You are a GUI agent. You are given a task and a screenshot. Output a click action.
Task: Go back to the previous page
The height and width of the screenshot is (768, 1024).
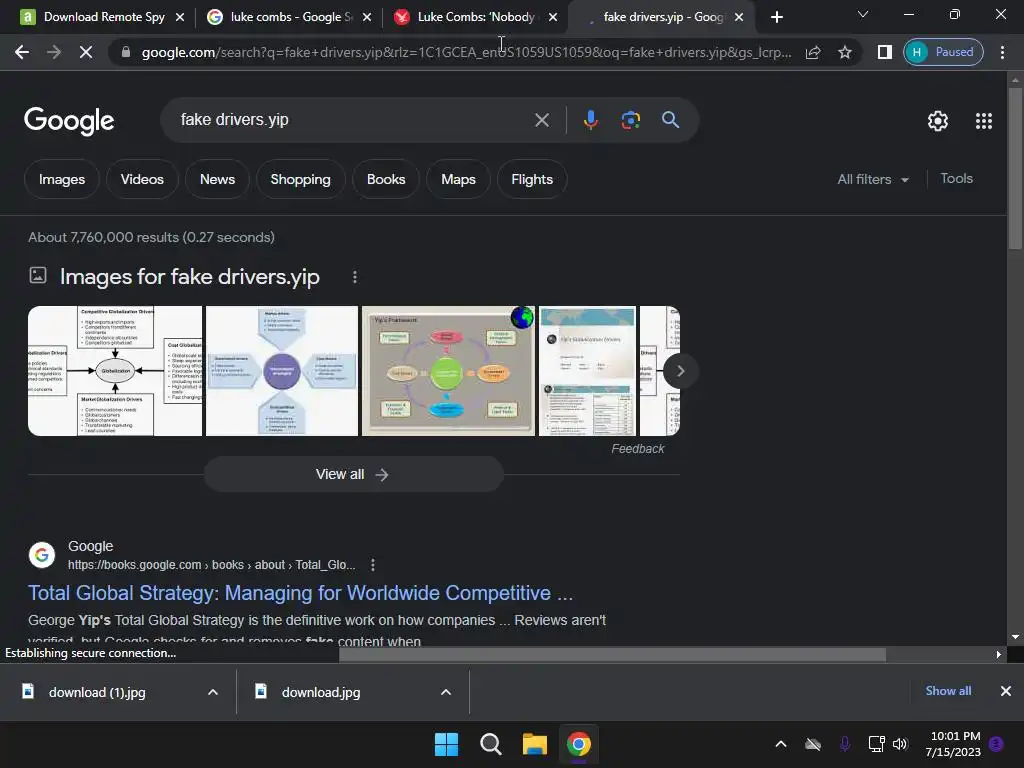pos(22,52)
